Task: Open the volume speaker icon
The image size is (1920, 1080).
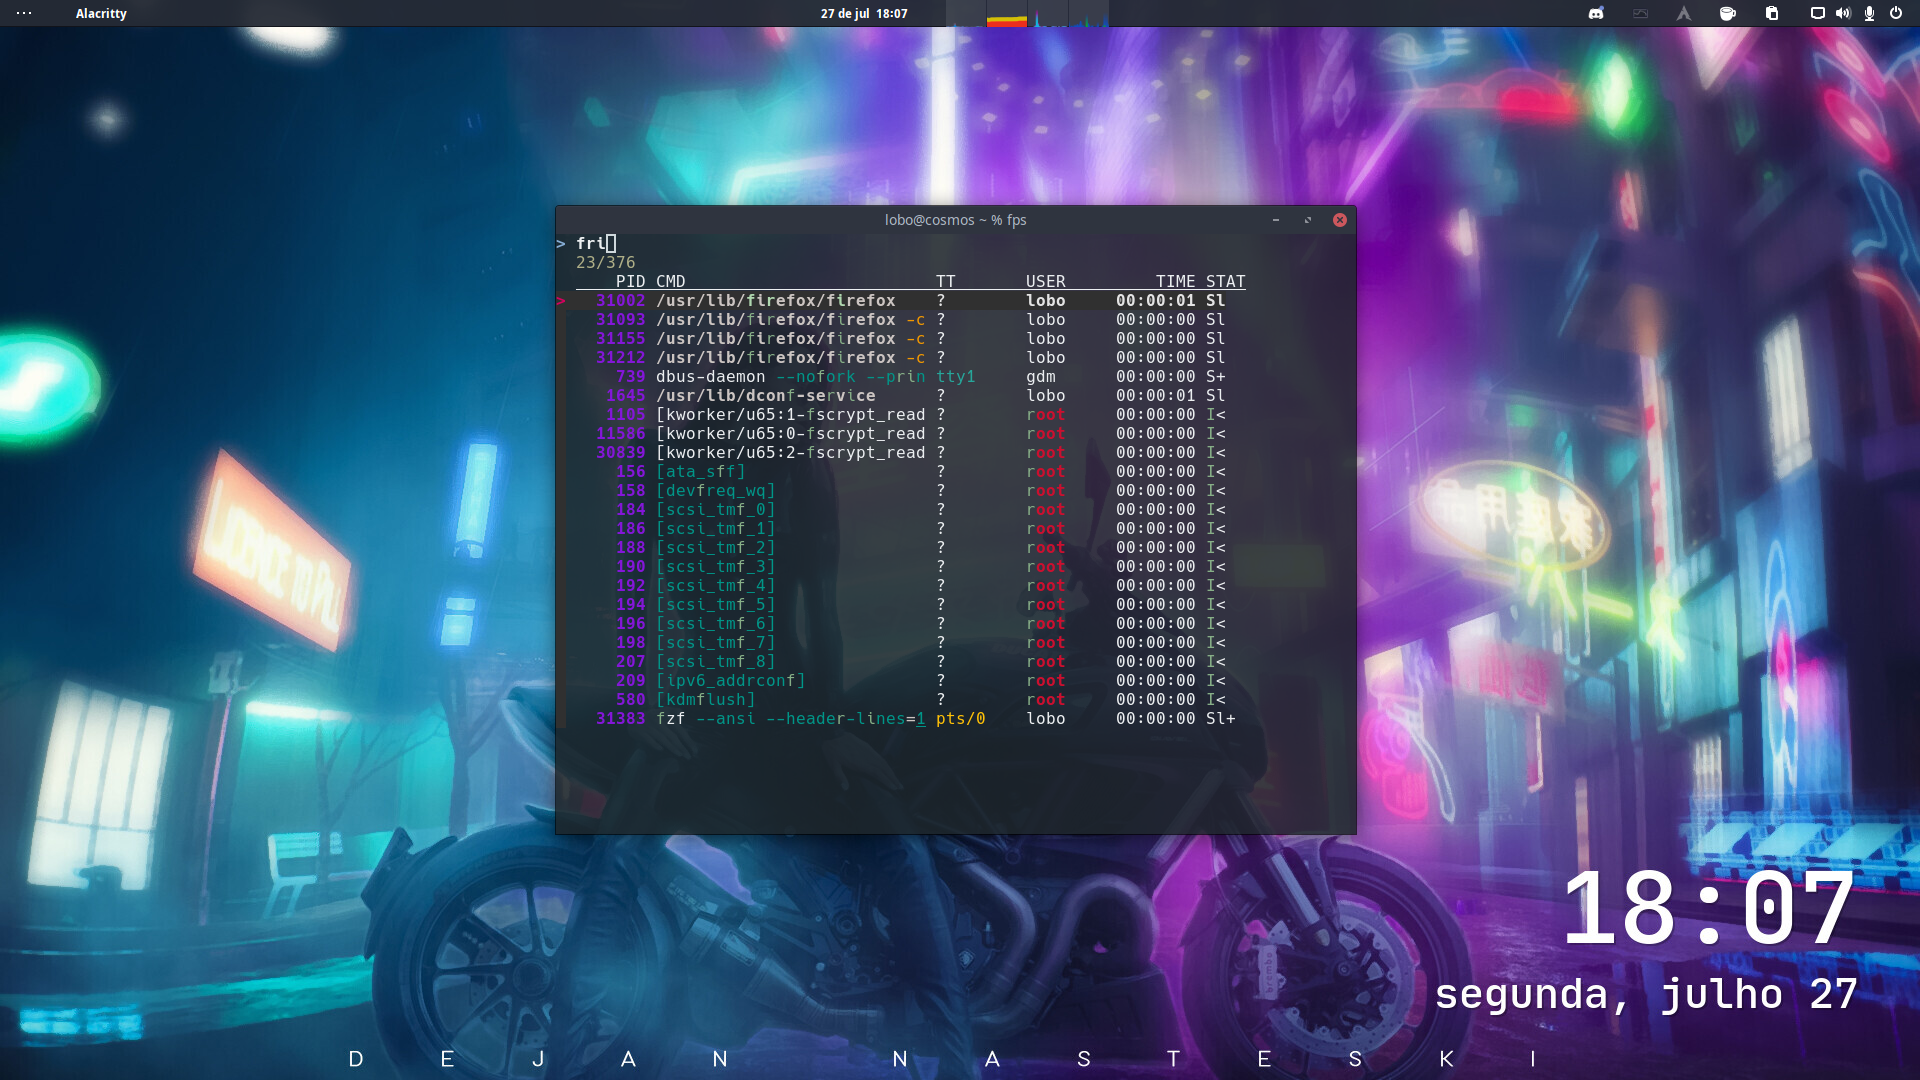Action: coord(1843,13)
